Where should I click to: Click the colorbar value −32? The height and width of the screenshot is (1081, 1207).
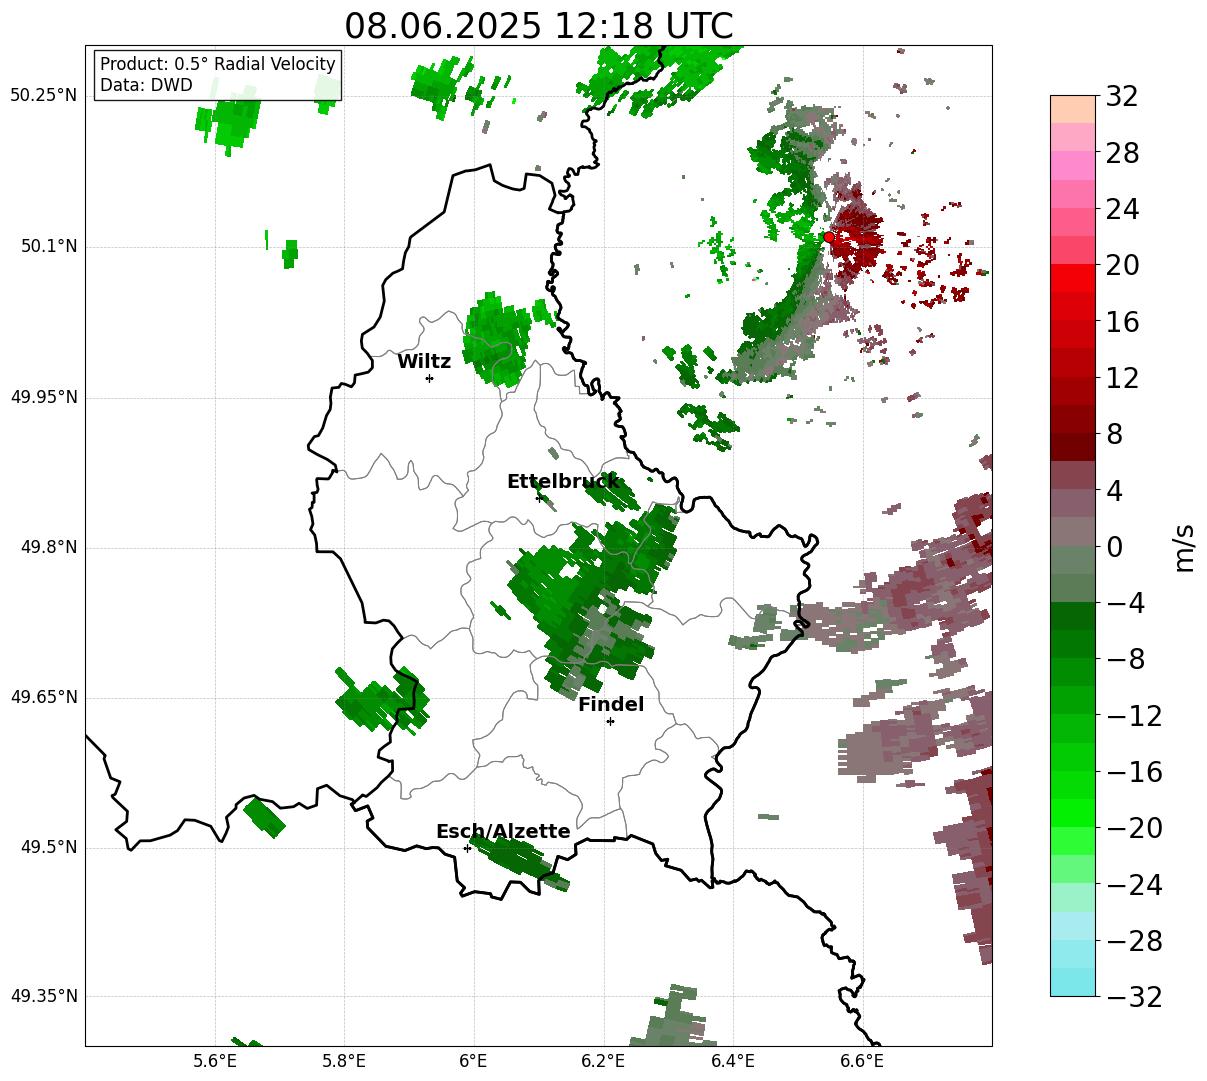coord(1134,997)
